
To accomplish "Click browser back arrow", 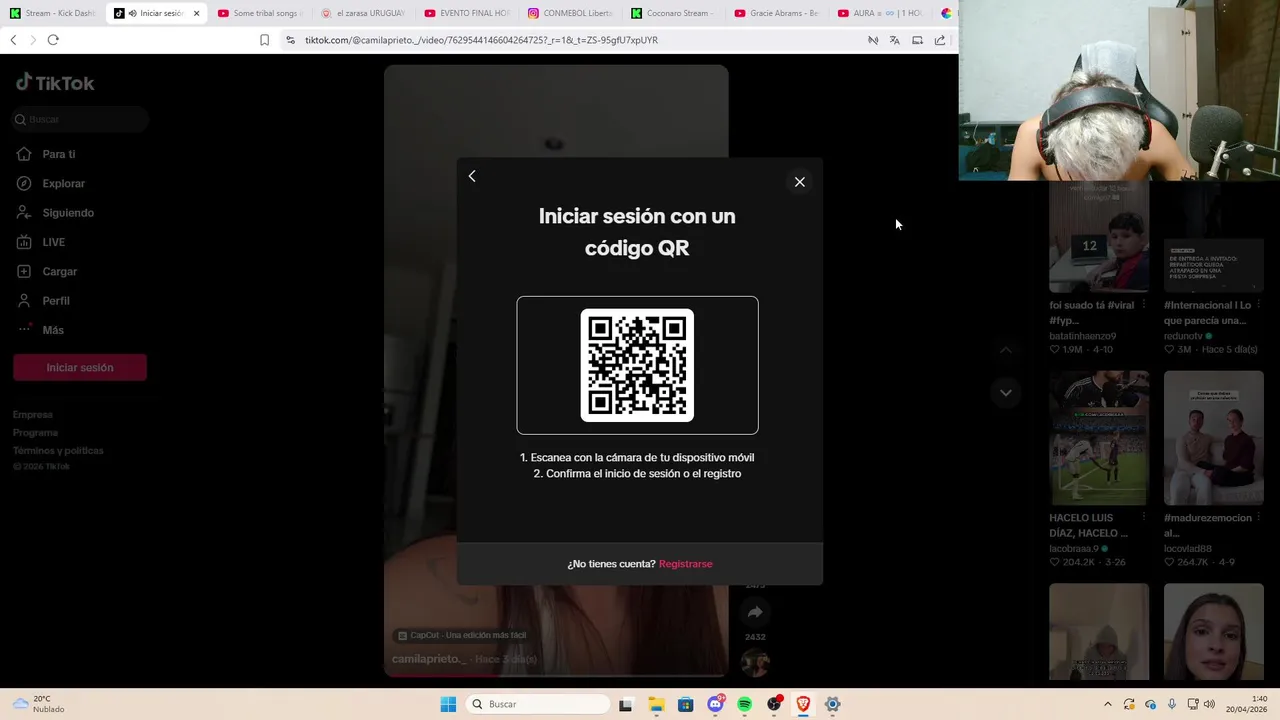I will pos(13,40).
